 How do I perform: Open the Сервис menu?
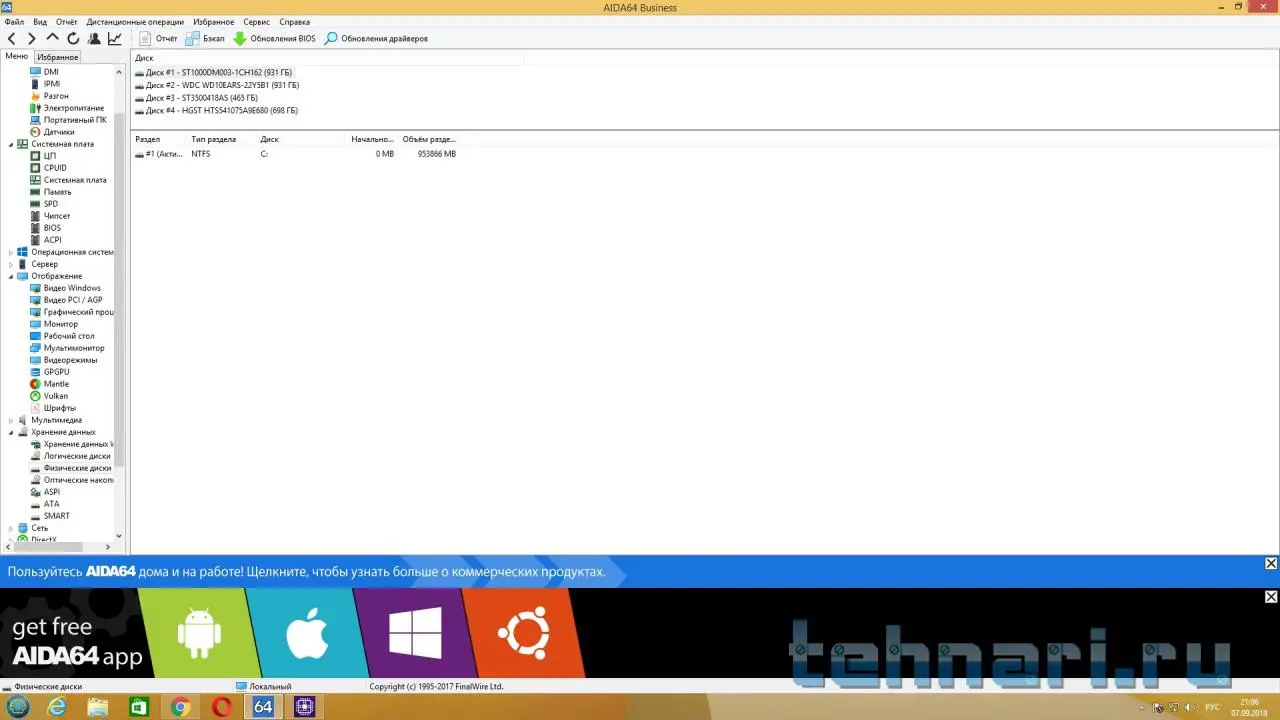click(x=257, y=22)
